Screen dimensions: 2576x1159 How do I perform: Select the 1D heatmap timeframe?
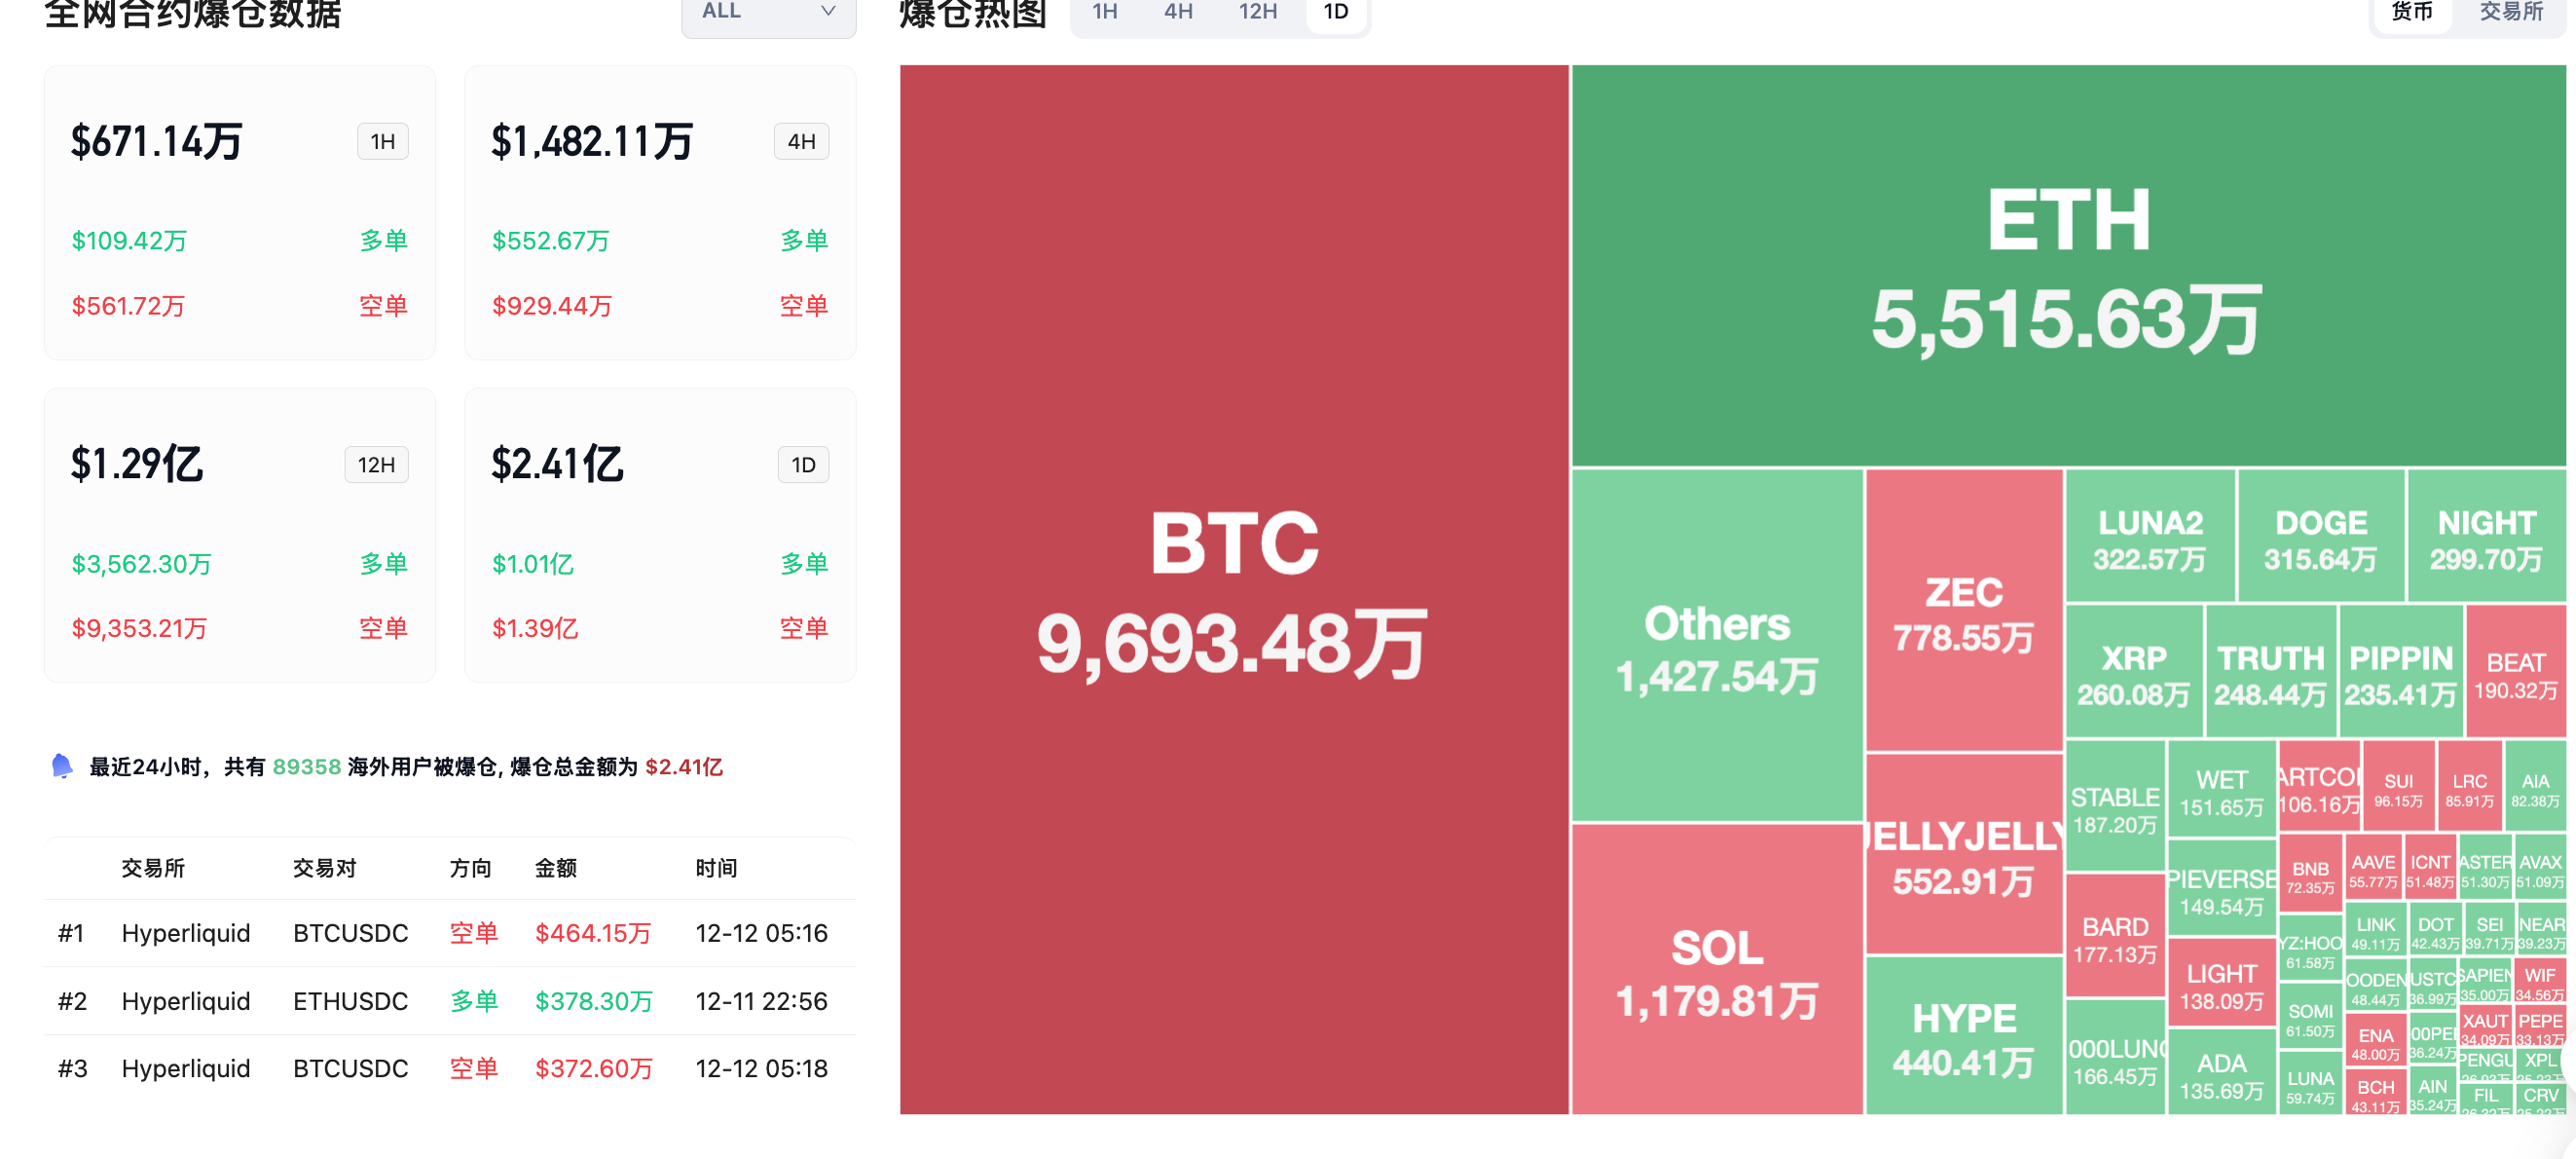[x=1335, y=12]
